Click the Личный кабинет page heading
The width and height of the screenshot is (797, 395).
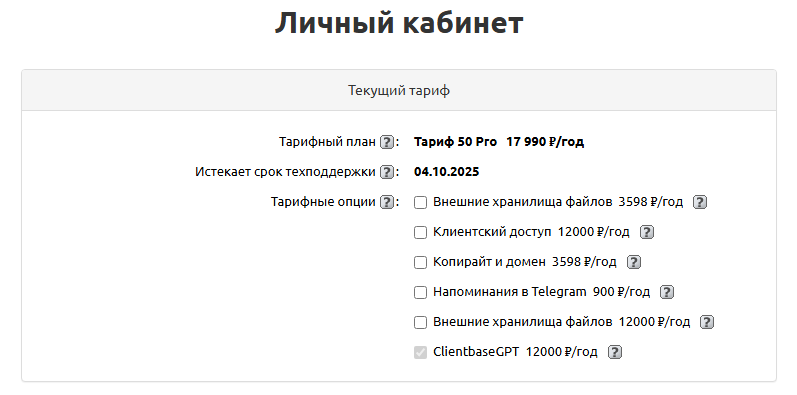pyautogui.click(x=399, y=22)
